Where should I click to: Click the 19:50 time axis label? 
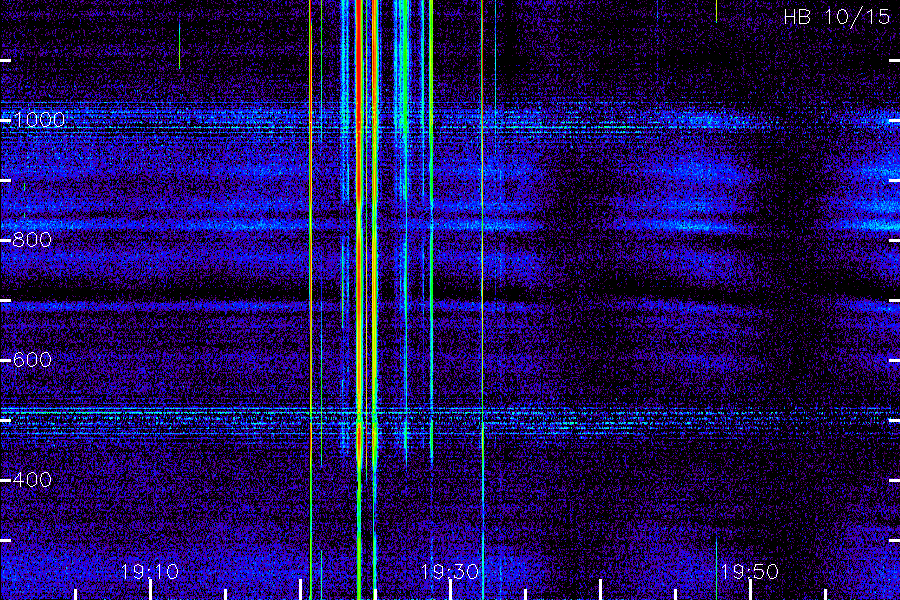pos(750,571)
